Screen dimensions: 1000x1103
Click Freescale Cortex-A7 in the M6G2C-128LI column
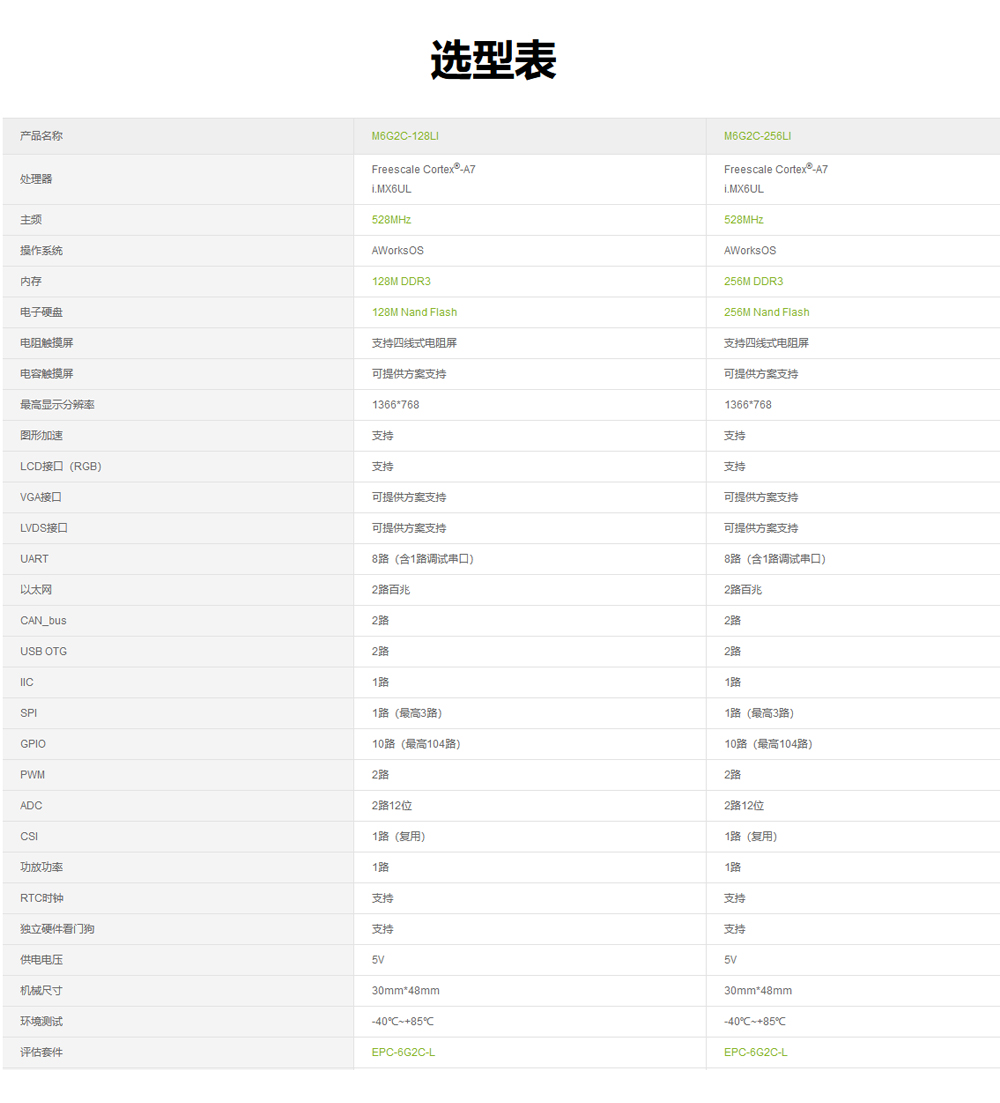point(423,169)
